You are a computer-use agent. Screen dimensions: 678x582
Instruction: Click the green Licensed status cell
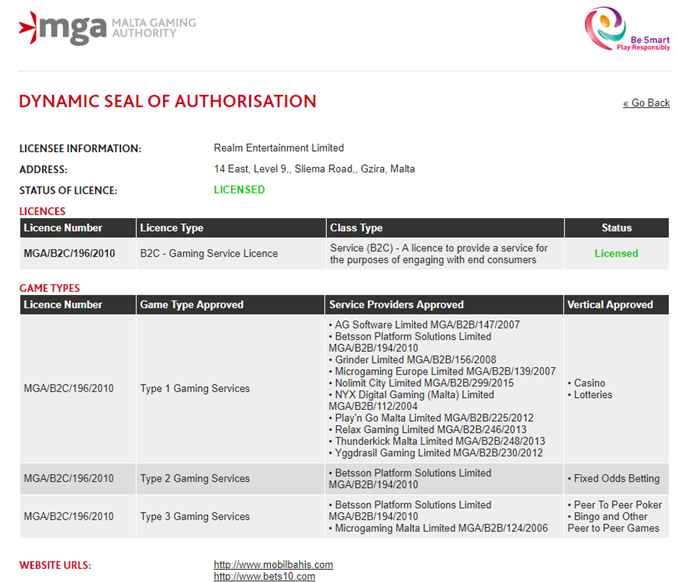pos(616,253)
